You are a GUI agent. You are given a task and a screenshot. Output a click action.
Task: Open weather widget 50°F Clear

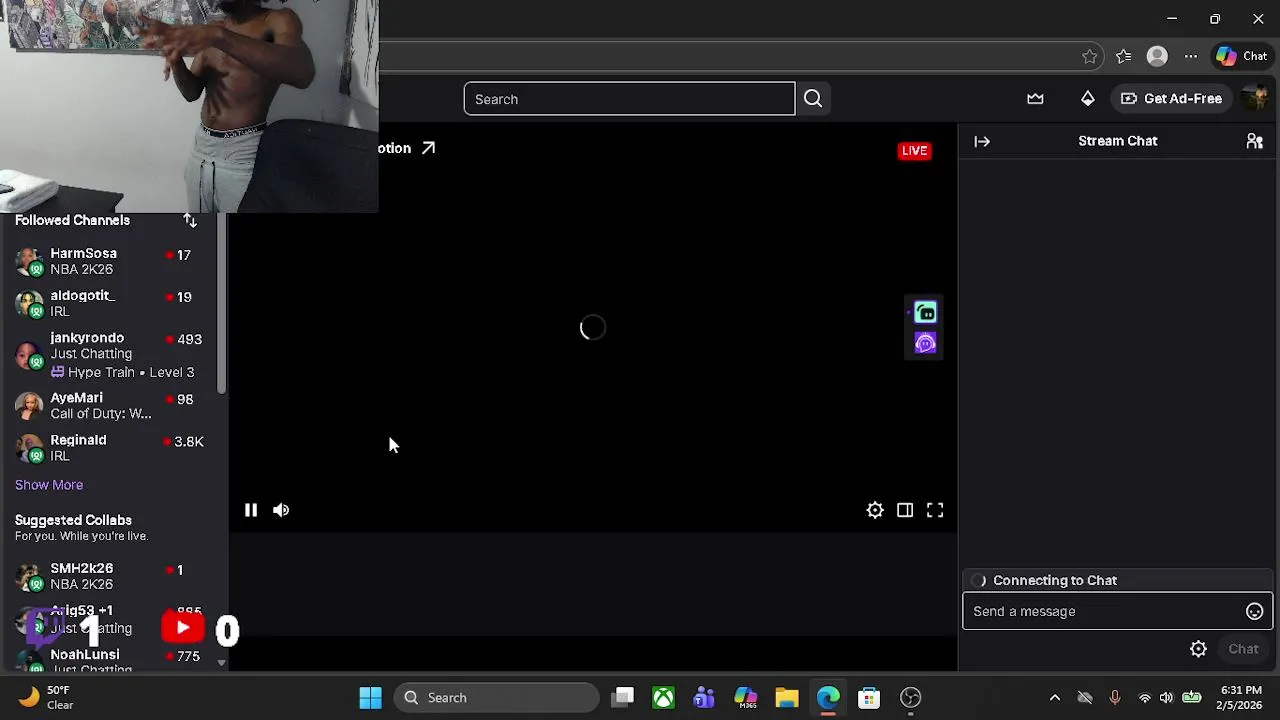click(46, 698)
